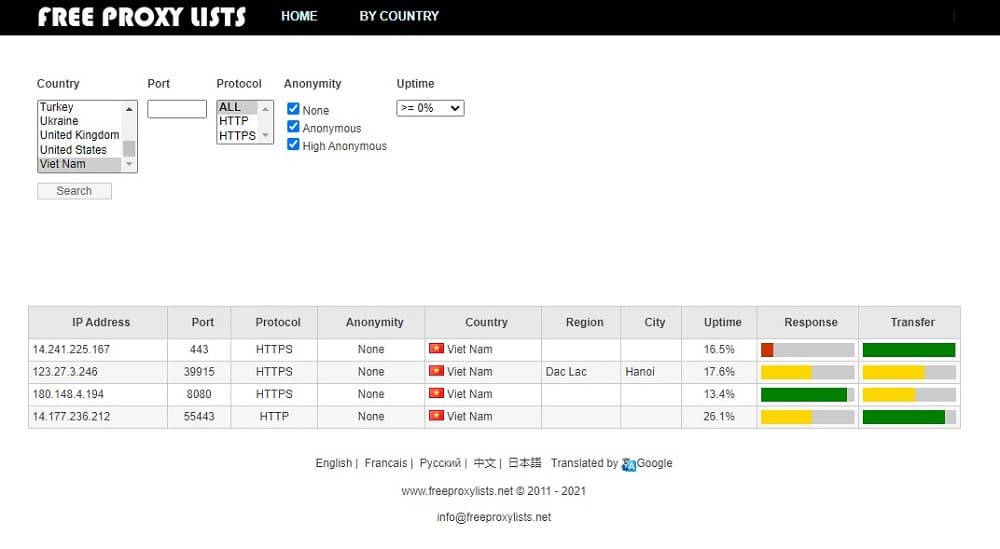Click IP address 14.241.225.167
1000x549 pixels.
click(x=71, y=349)
